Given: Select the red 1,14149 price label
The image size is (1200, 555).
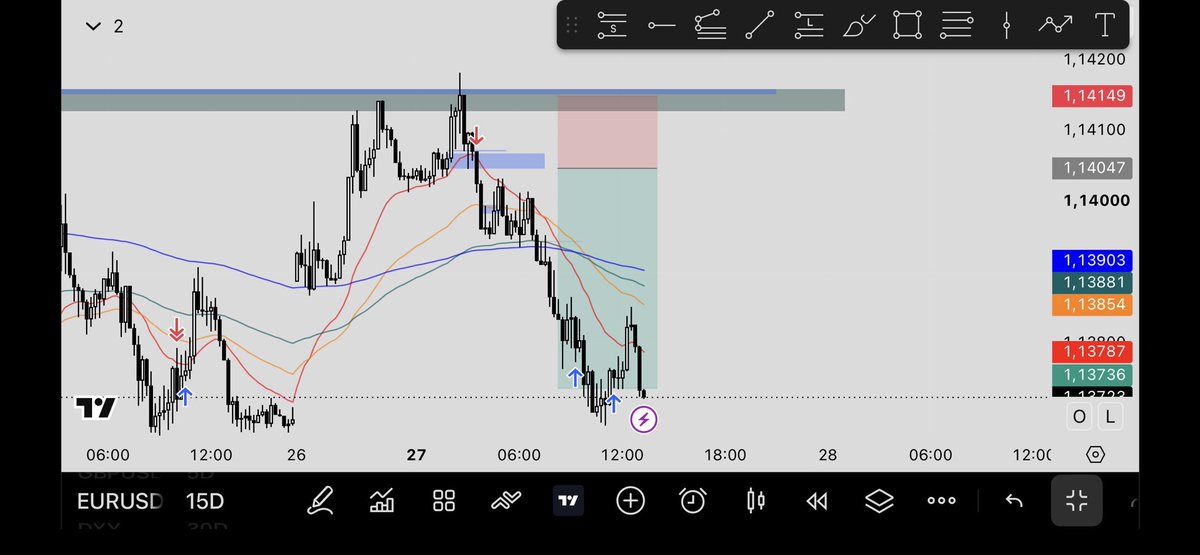Looking at the screenshot, I should click(1092, 97).
